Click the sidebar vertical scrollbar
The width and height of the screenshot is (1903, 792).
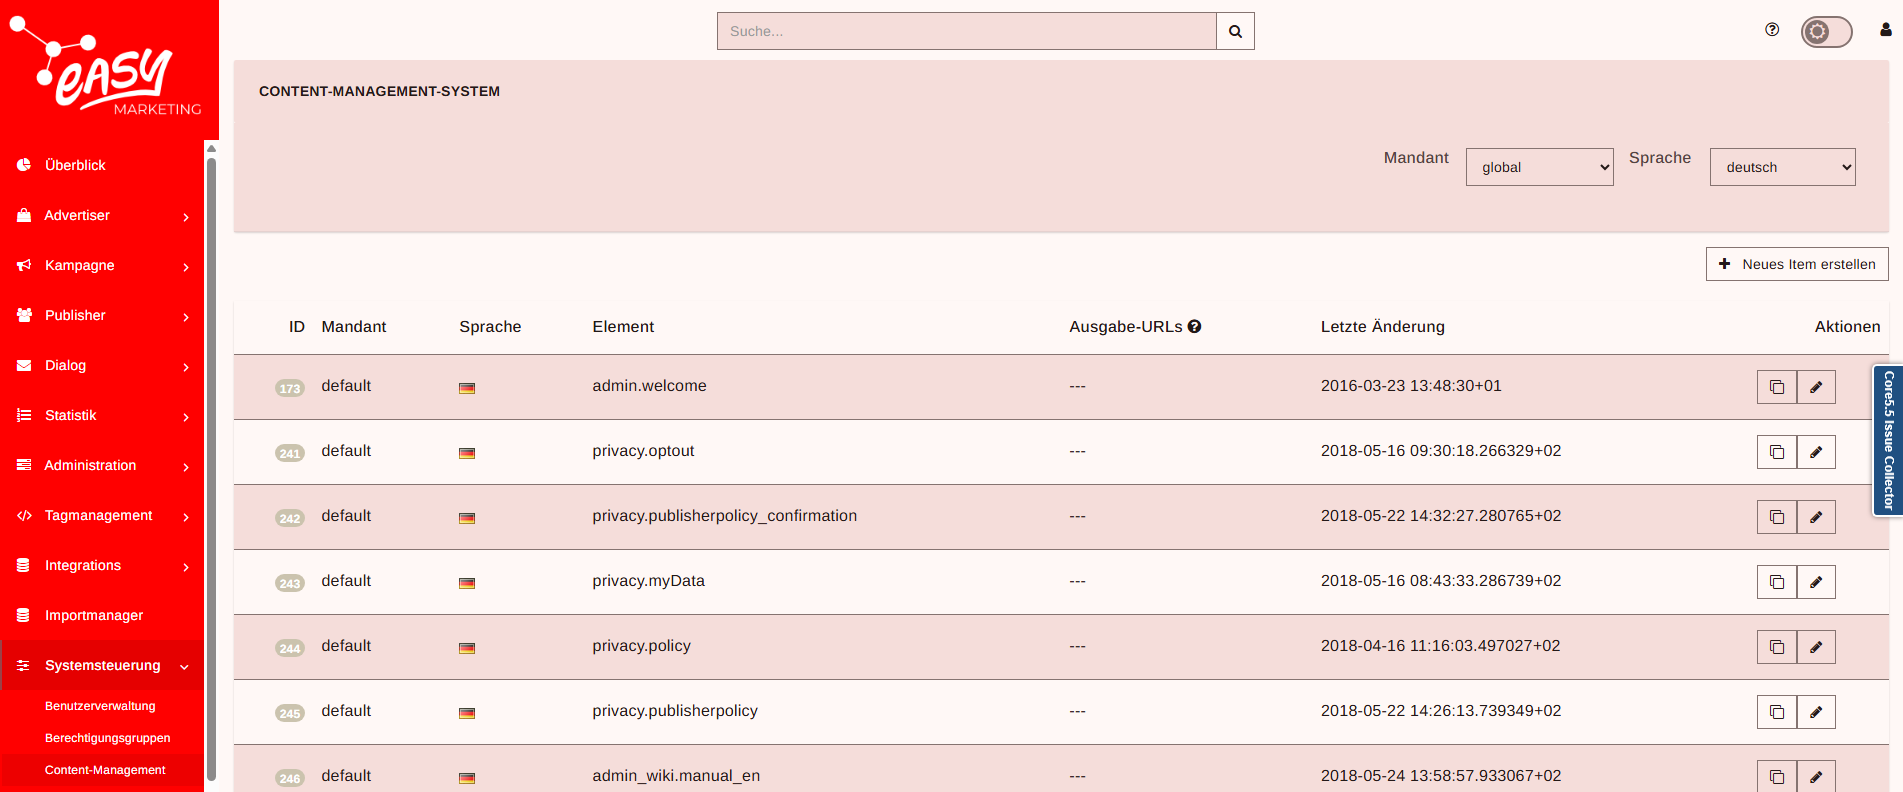211,460
